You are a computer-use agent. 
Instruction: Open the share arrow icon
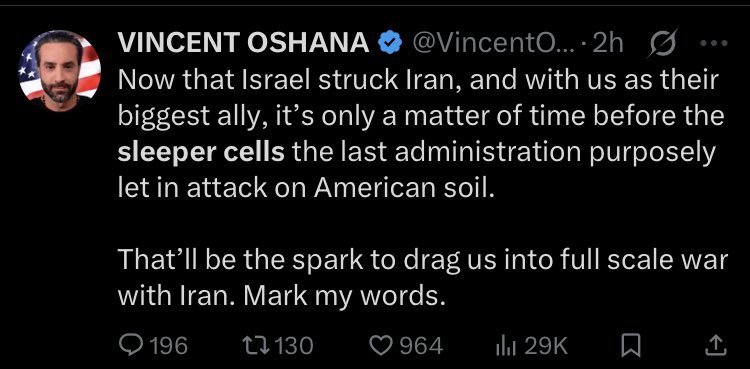tap(717, 345)
